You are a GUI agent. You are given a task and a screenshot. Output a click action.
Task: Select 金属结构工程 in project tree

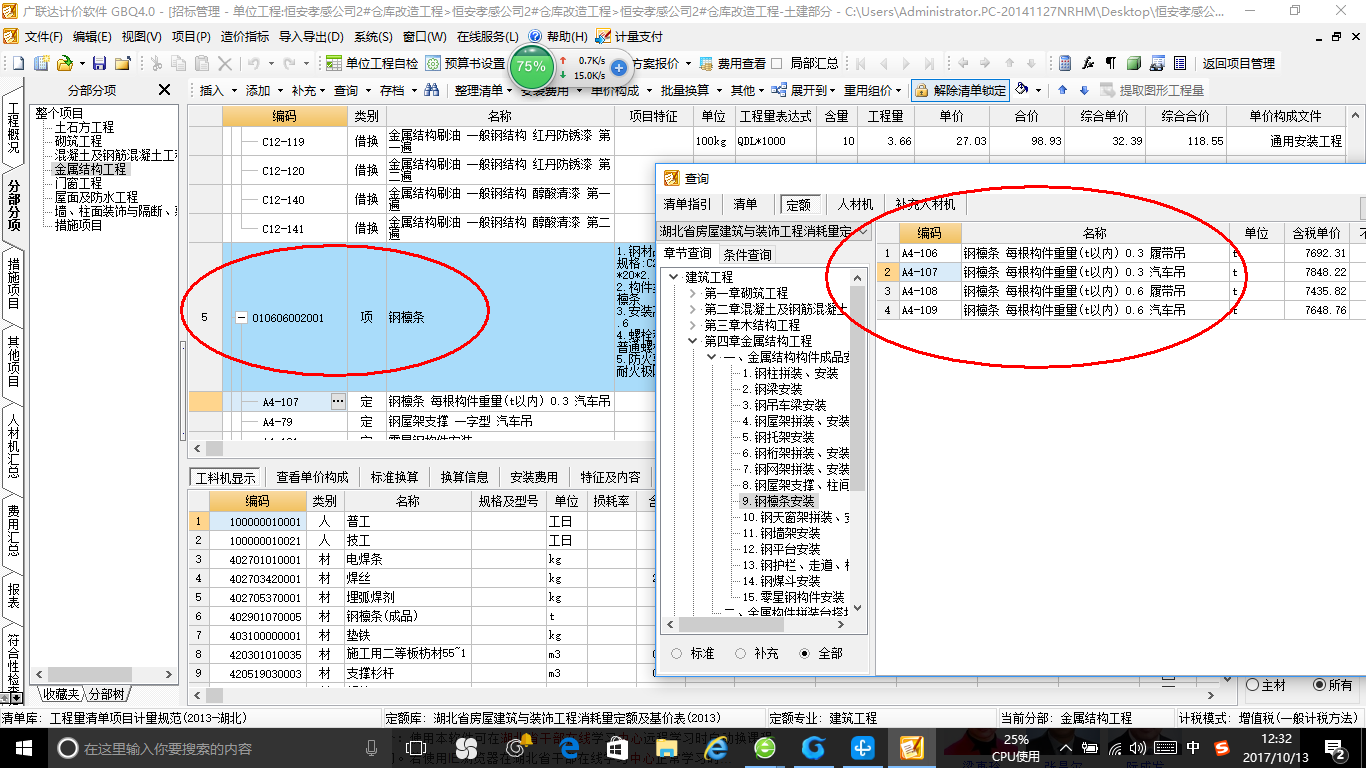pos(90,169)
